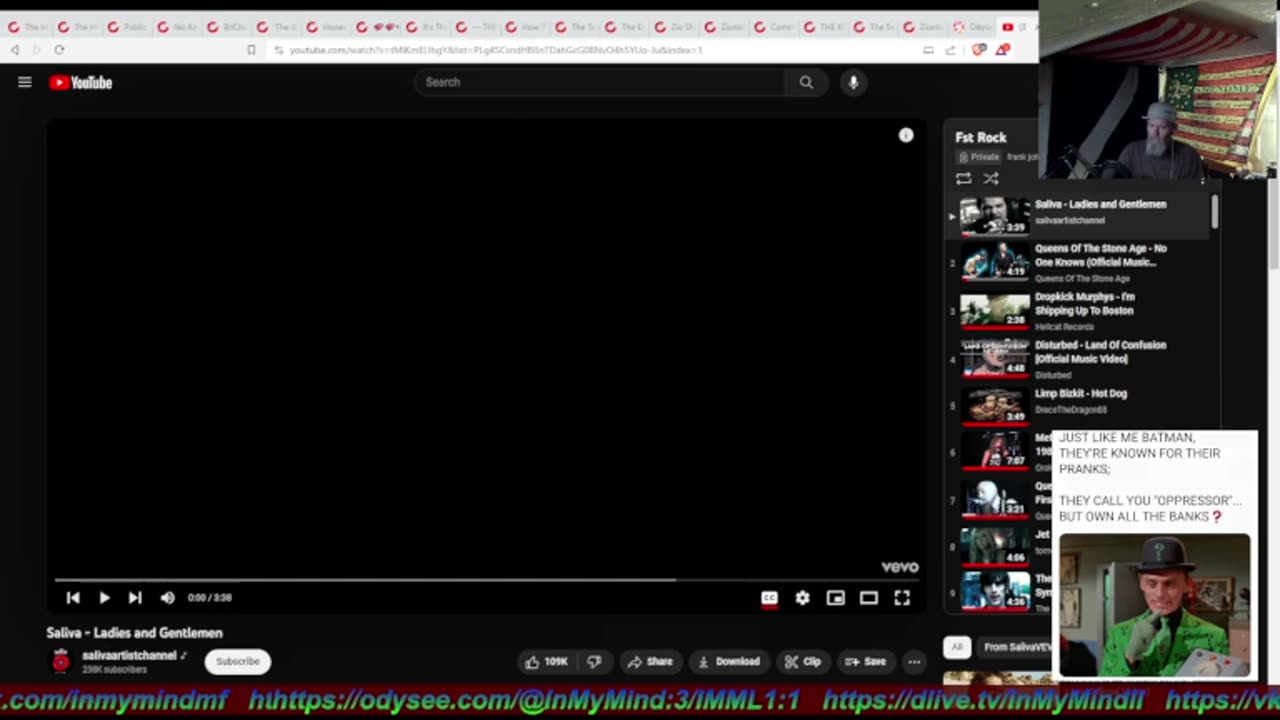Skip to the previous video
Viewport: 1280px width, 720px height.
point(73,598)
